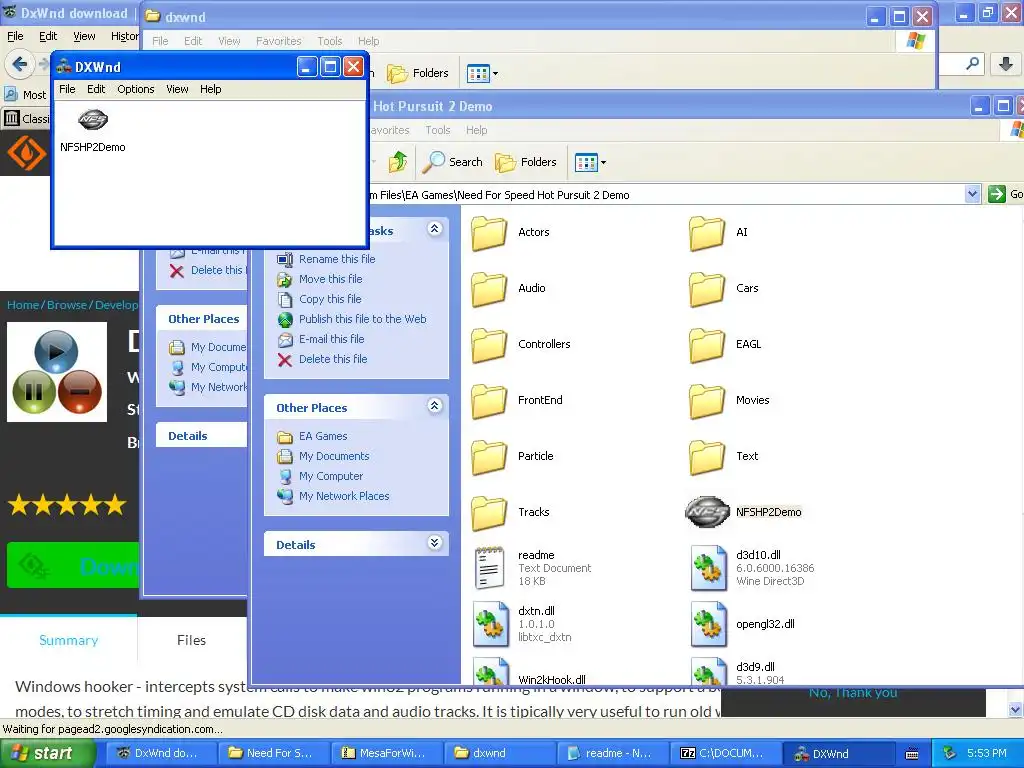Select the FrontEnd folder
The width and height of the screenshot is (1024, 768).
pyautogui.click(x=517, y=400)
